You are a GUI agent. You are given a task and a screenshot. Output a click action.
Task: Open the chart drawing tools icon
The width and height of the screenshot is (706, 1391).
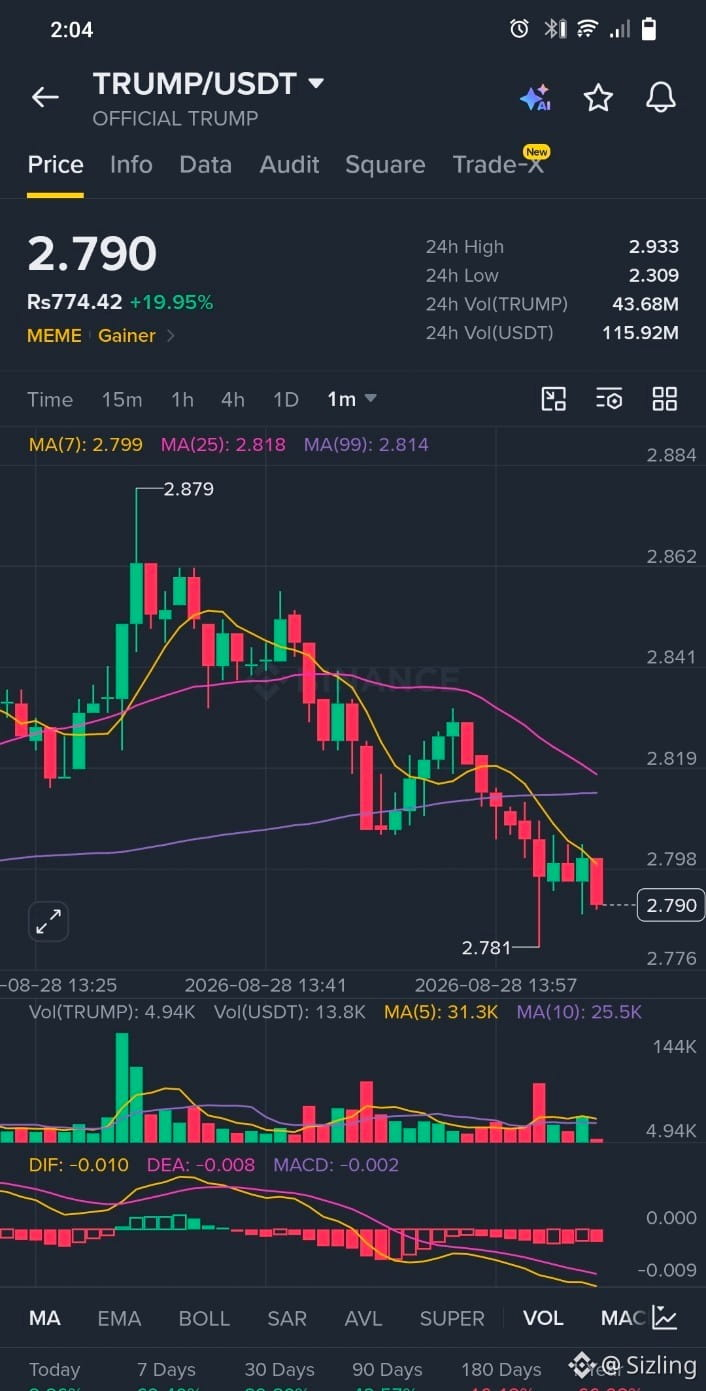(554, 399)
